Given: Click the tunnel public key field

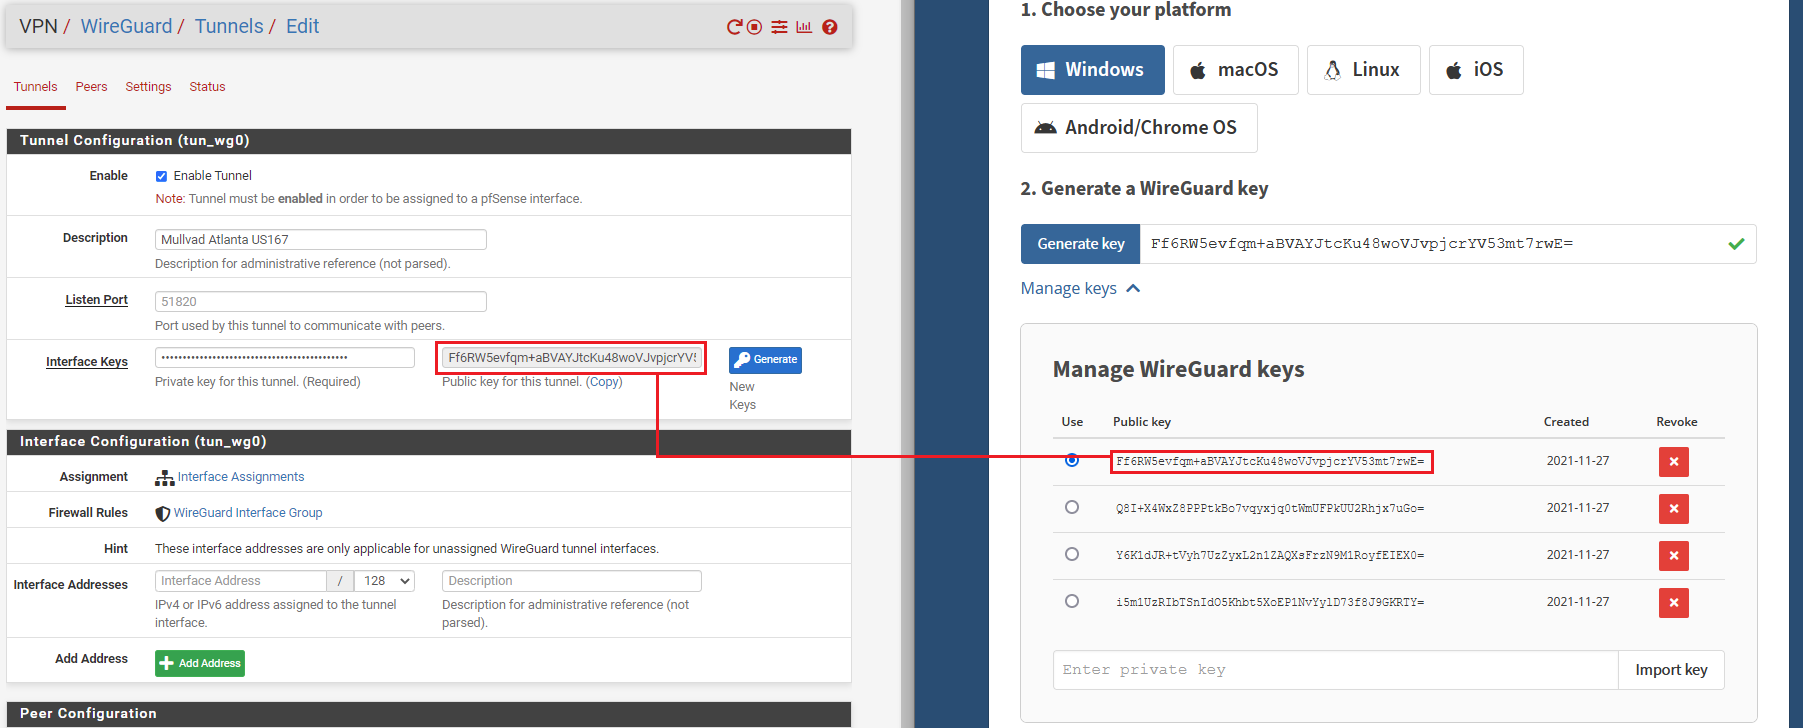Looking at the screenshot, I should coord(572,358).
